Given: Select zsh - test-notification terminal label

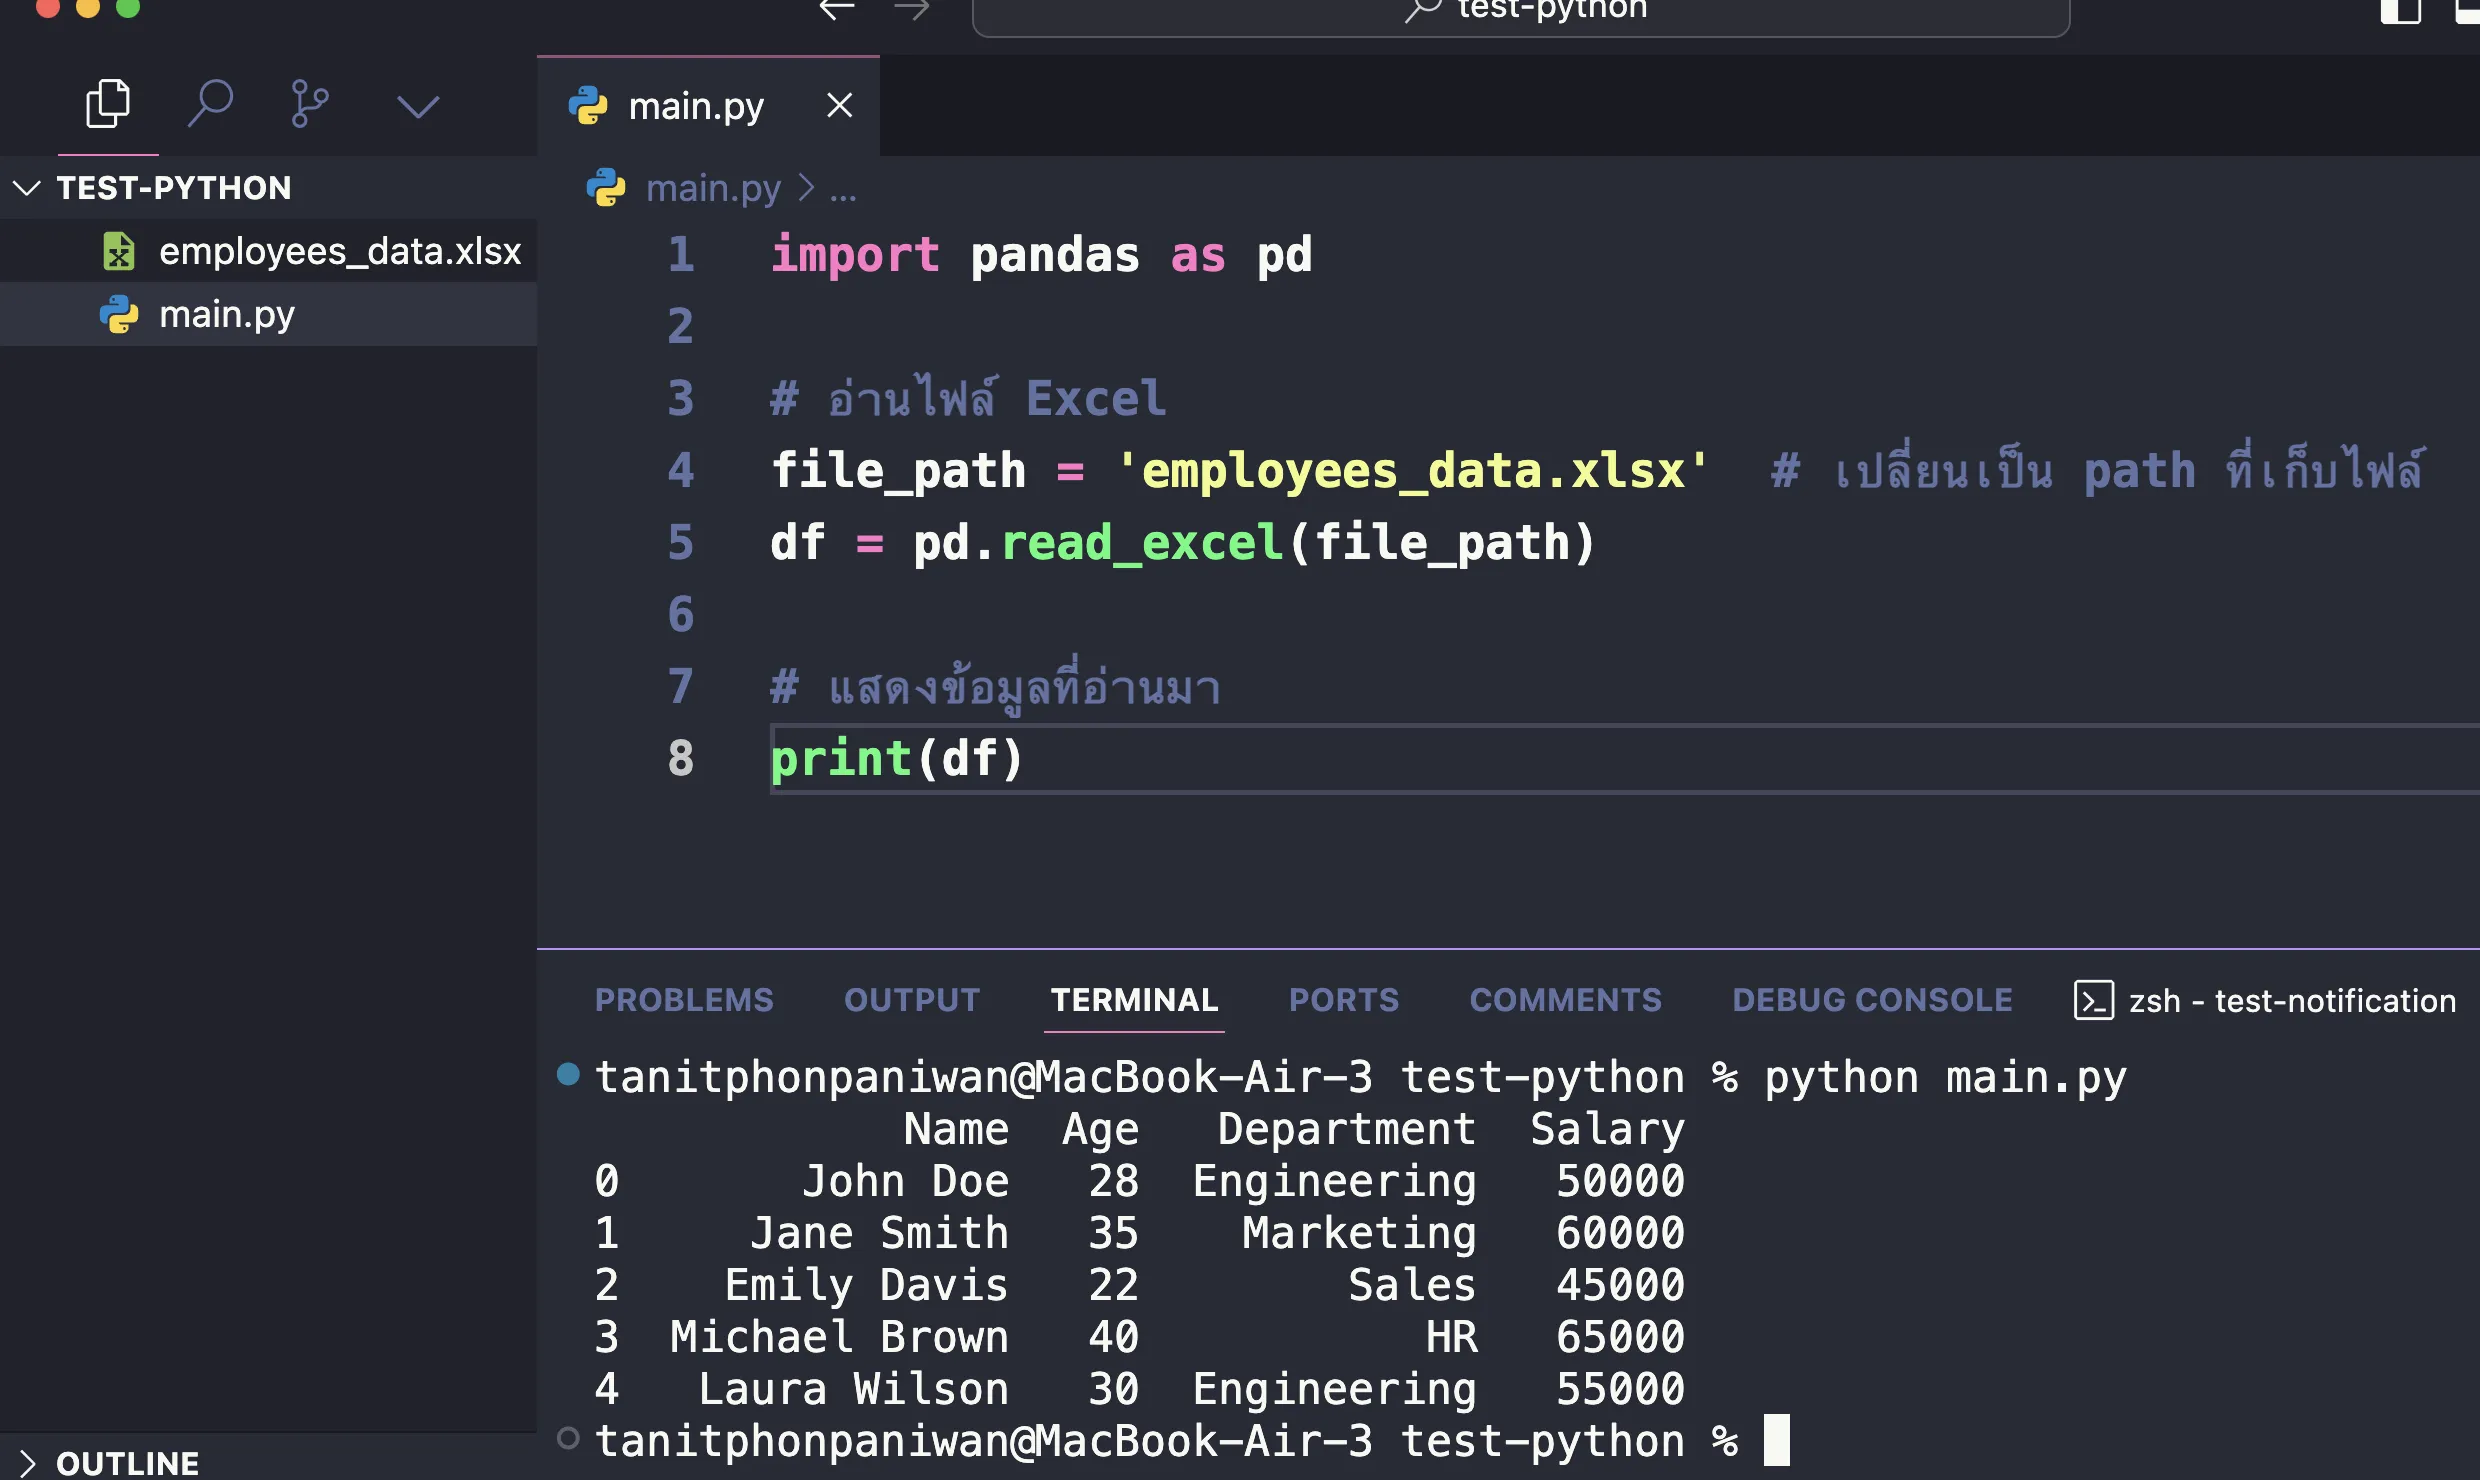Looking at the screenshot, I should point(2292,1001).
